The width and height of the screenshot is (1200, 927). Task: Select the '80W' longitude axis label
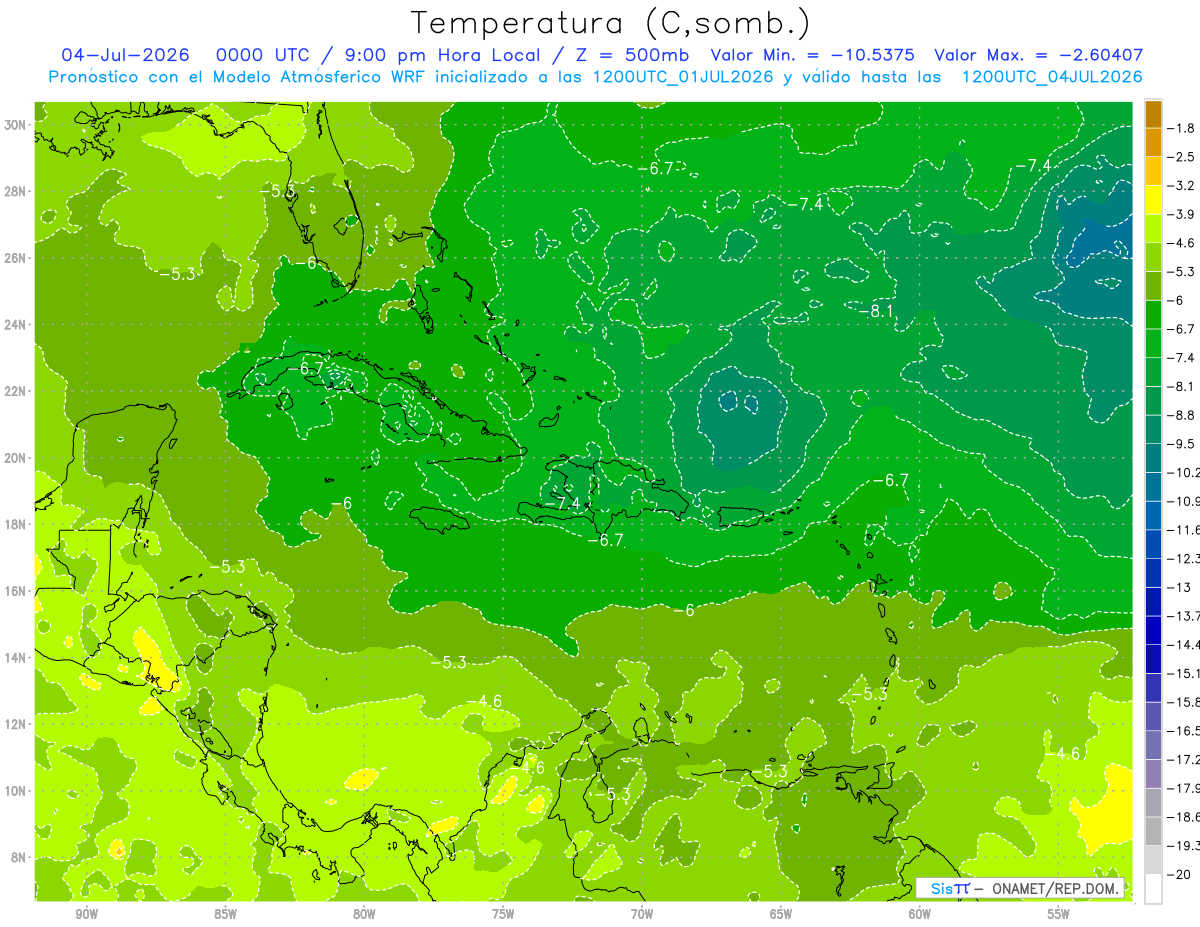[x=364, y=916]
